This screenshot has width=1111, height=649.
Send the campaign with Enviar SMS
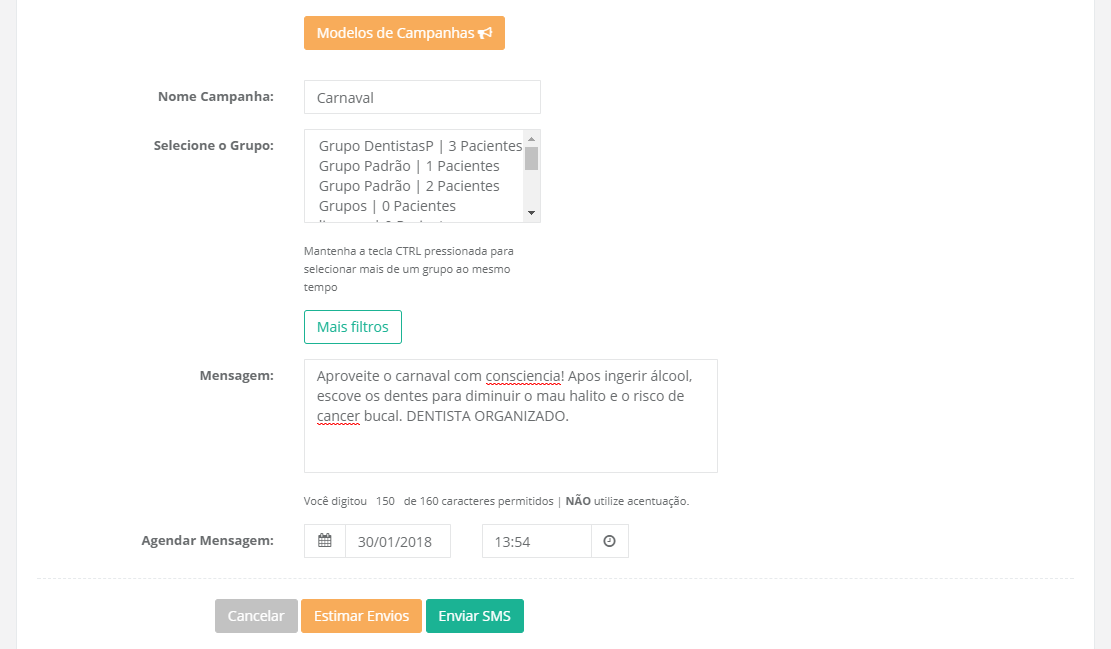point(474,616)
